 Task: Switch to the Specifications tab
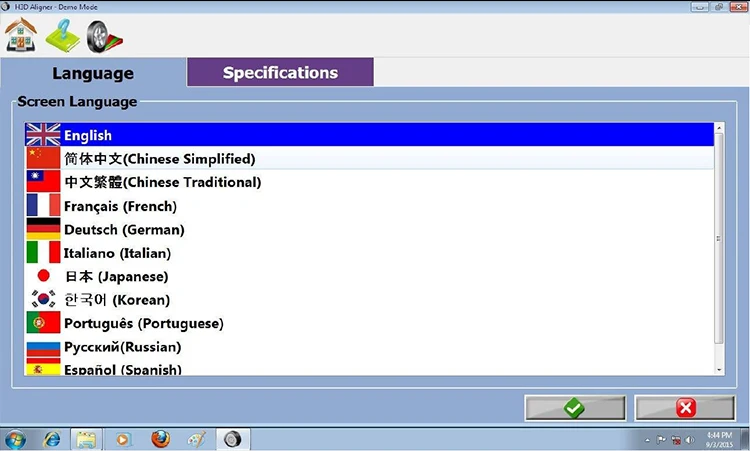click(x=280, y=72)
